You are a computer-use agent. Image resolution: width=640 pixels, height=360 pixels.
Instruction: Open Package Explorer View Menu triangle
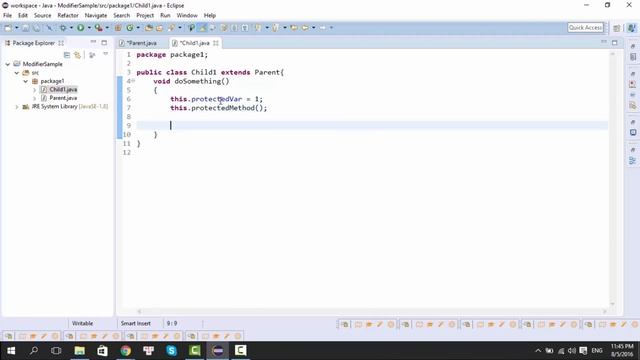pyautogui.click(x=105, y=54)
